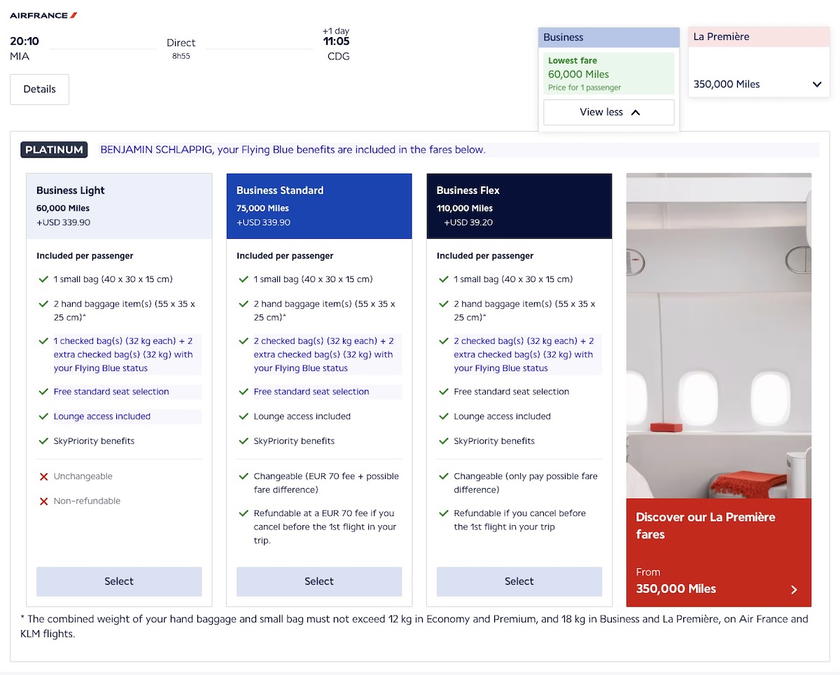Select the Business fare tab
840x675 pixels.
point(609,37)
